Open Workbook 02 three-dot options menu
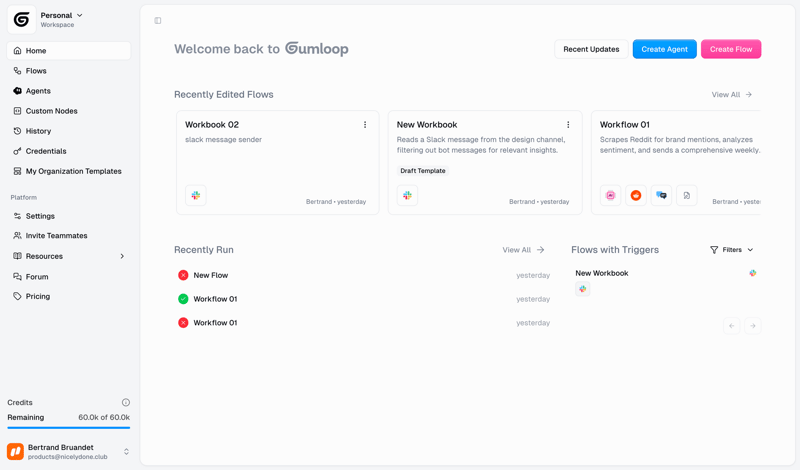Image resolution: width=800 pixels, height=470 pixels. pos(365,125)
